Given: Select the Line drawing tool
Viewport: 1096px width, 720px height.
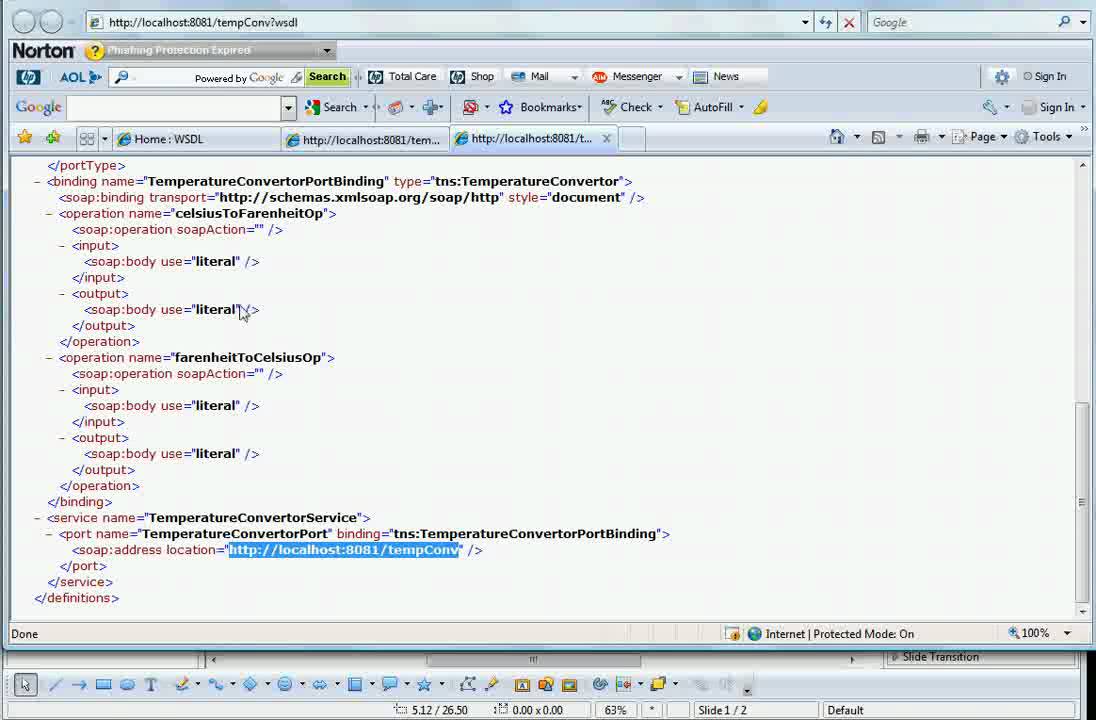Looking at the screenshot, I should pyautogui.click(x=55, y=685).
